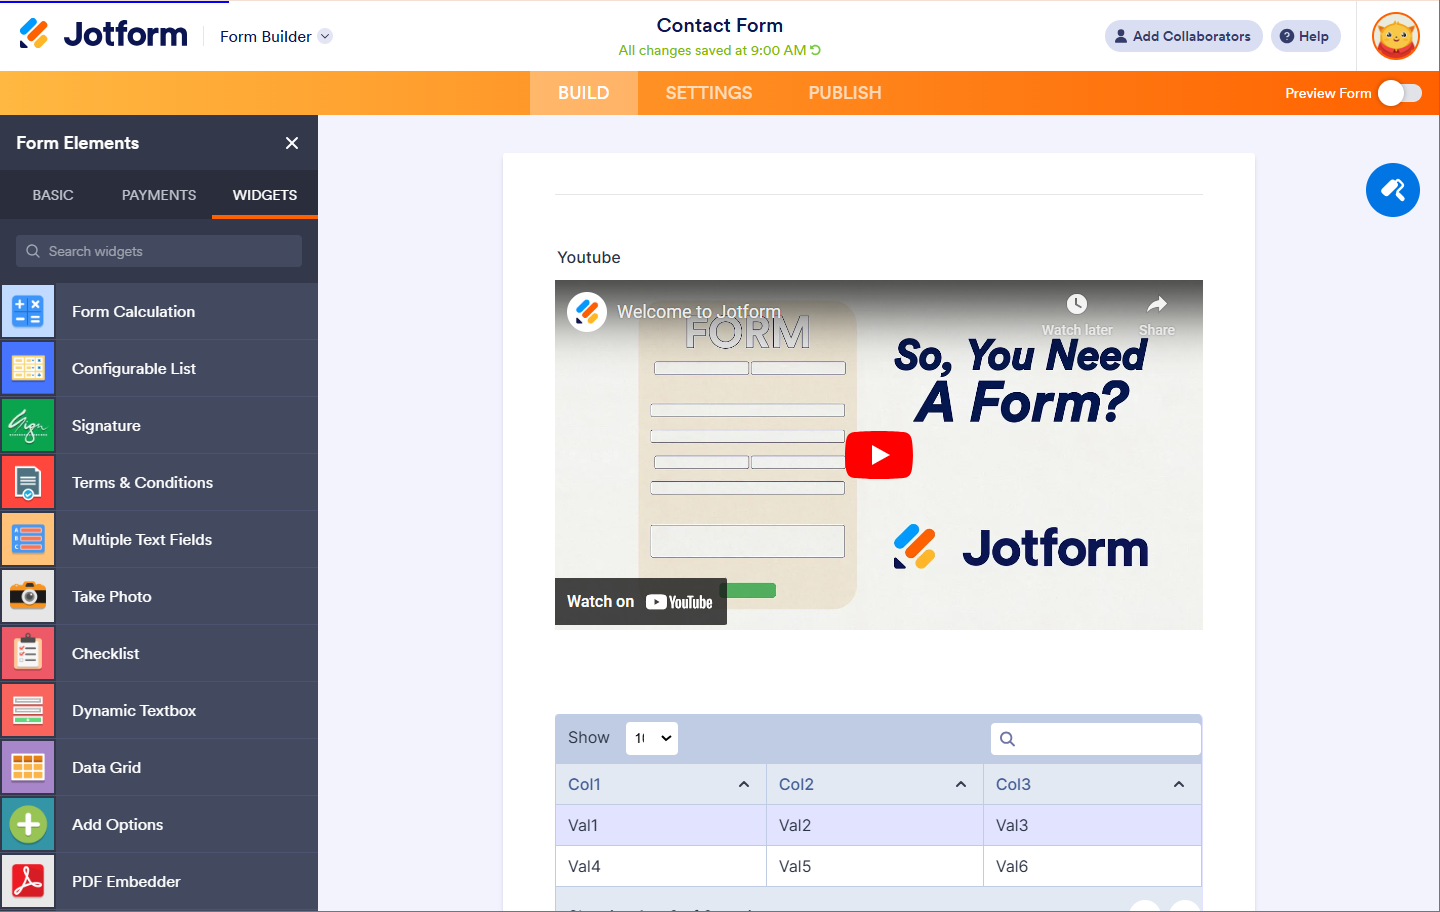
Task: Click the Watch later clock icon
Action: [x=1077, y=304]
